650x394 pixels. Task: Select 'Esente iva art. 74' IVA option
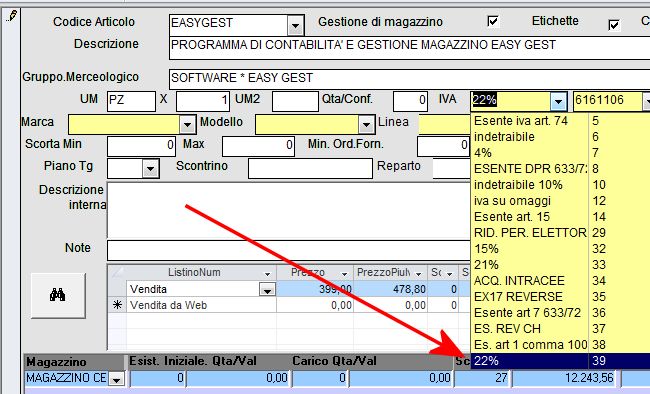(560, 121)
